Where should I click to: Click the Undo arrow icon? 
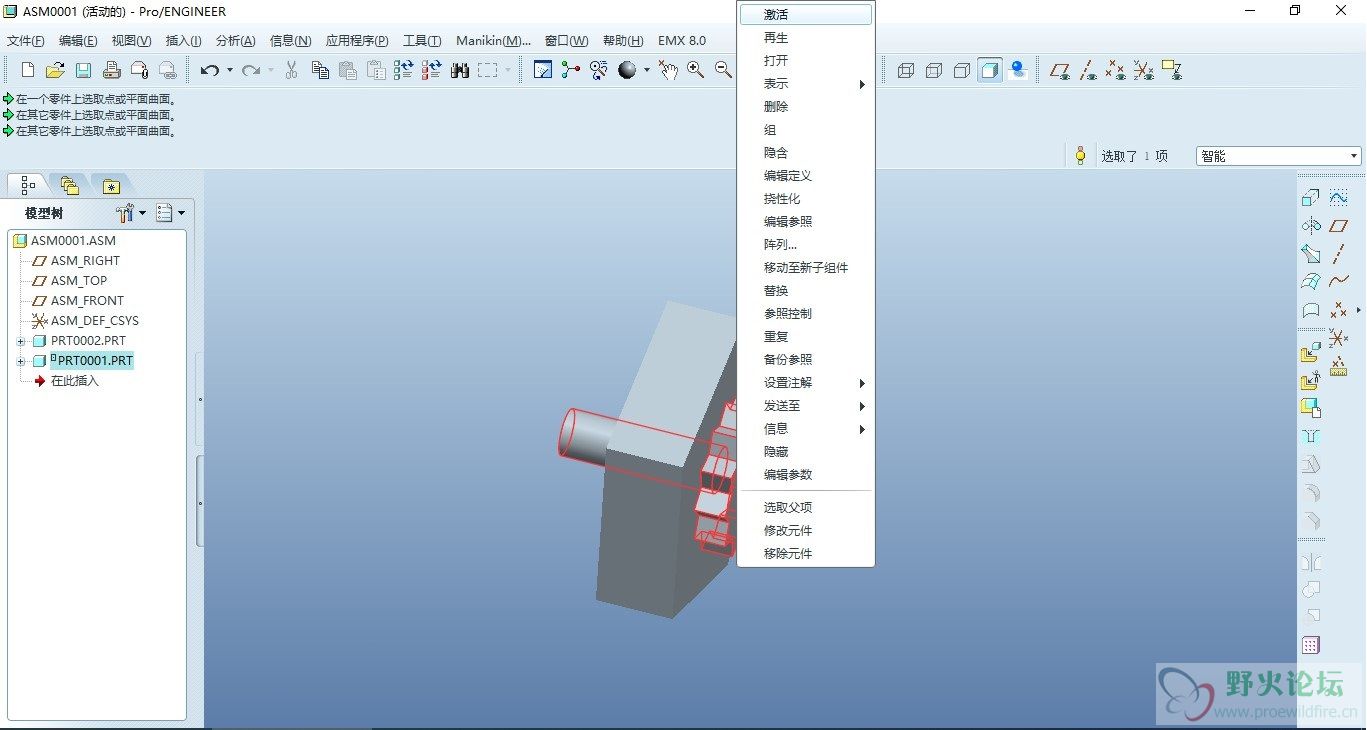pos(209,70)
